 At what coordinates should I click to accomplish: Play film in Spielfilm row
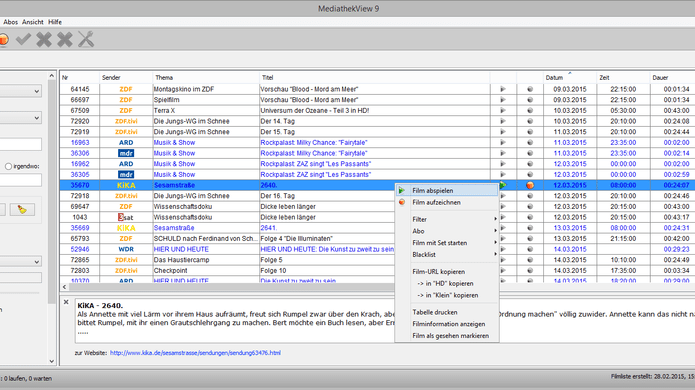point(503,100)
